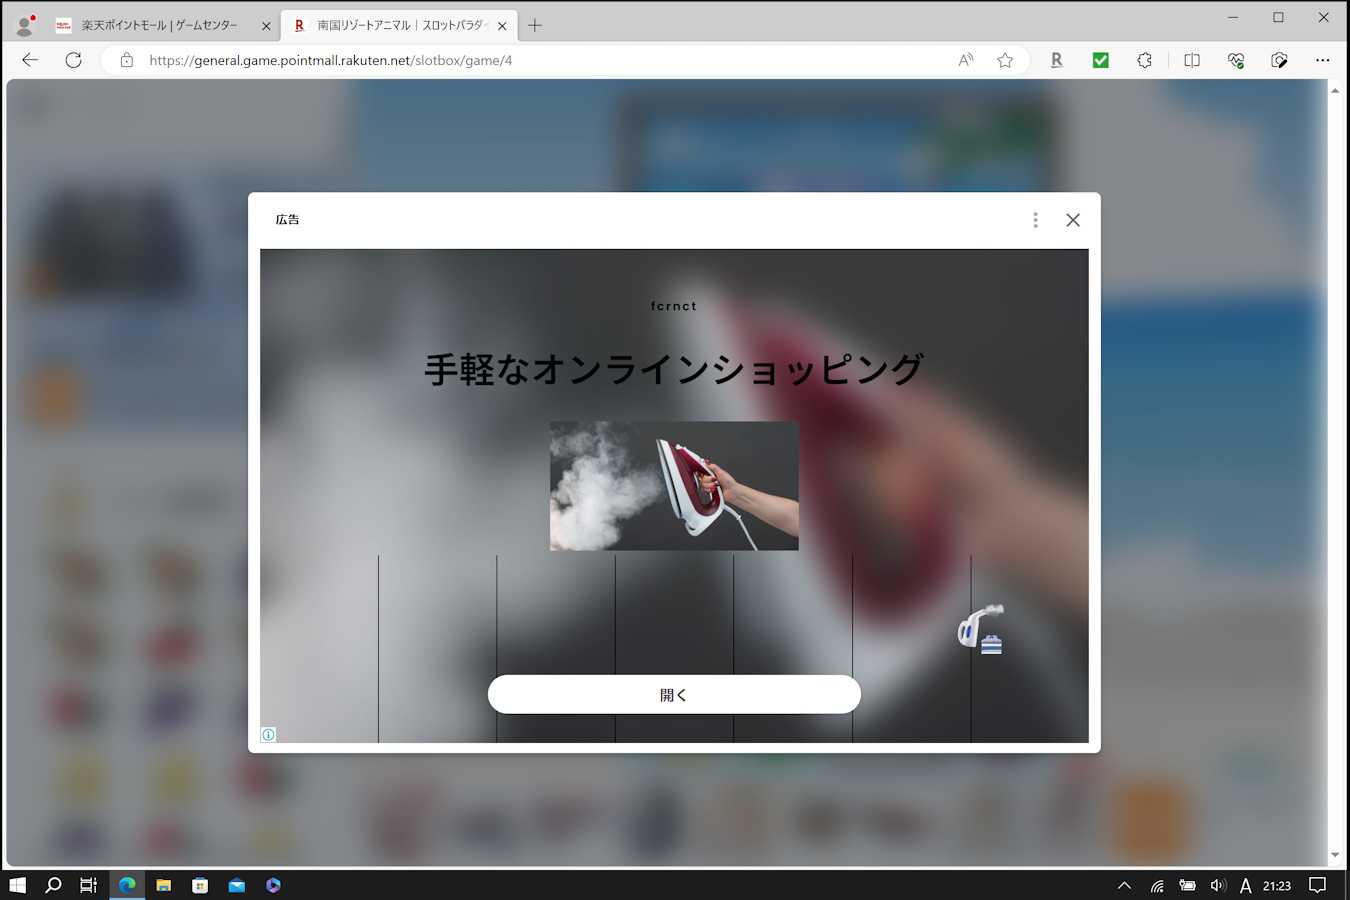Click the steam iron product image
Screen dimensions: 1350x900
click(674, 486)
